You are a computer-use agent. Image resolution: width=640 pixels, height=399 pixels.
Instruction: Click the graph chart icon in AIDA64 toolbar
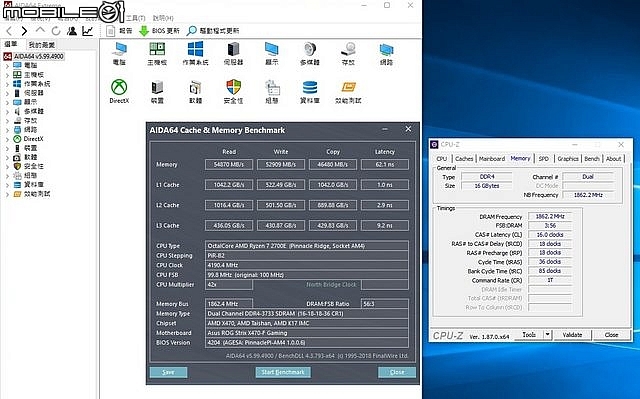(87, 31)
